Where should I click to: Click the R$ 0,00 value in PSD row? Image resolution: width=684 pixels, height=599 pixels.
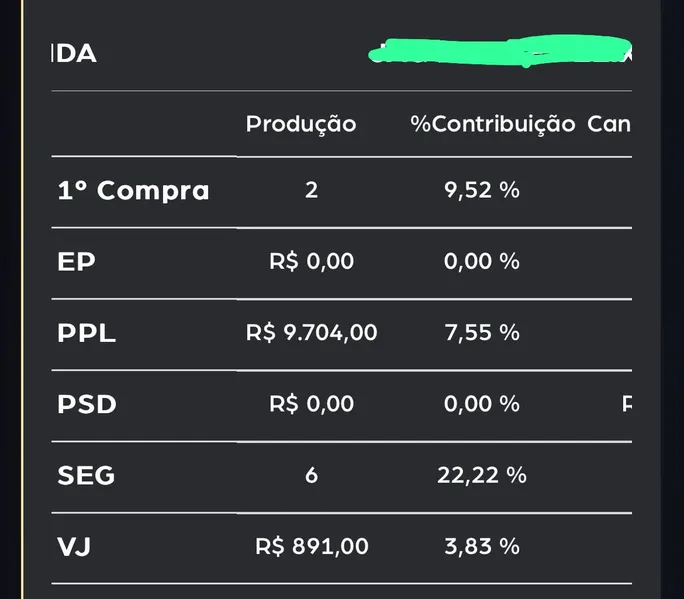click(x=312, y=404)
